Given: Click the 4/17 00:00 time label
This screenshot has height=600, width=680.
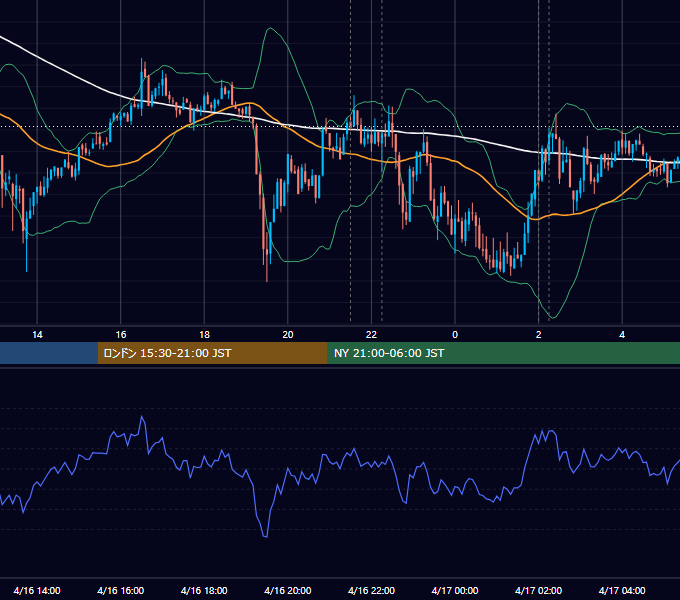Looking at the screenshot, I should pos(455,590).
